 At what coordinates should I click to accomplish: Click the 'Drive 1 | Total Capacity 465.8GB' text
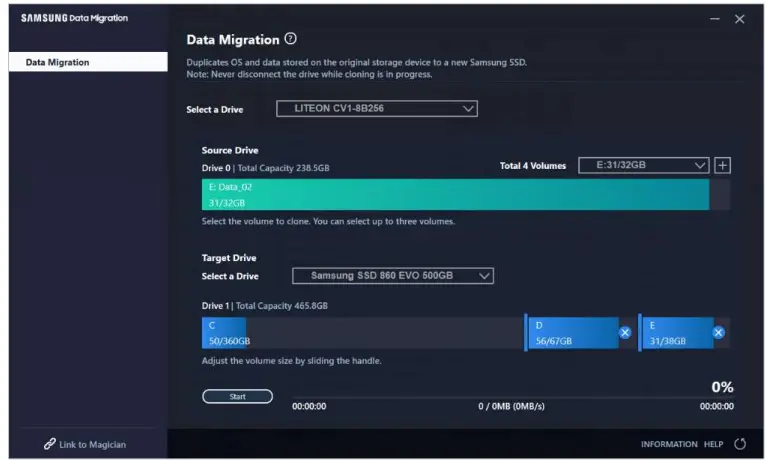264,306
